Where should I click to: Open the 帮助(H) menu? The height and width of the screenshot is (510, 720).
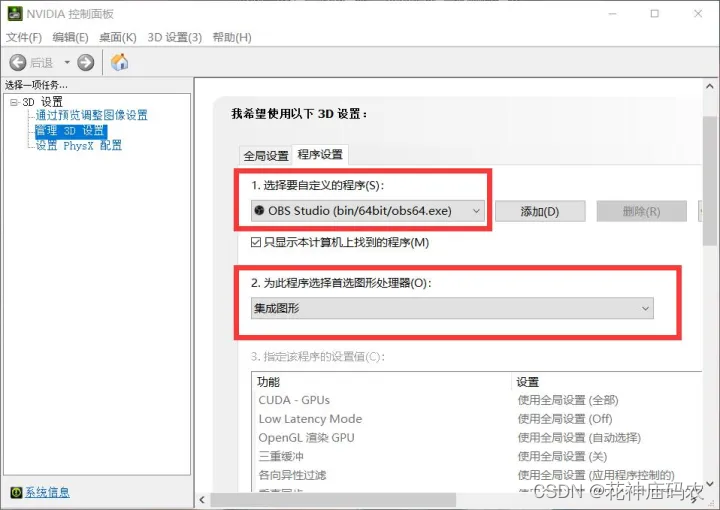coord(232,37)
